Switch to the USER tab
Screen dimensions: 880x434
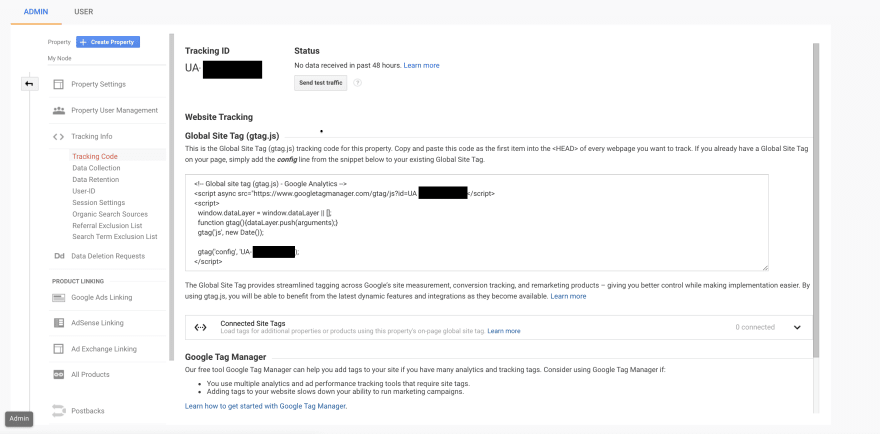pyautogui.click(x=84, y=11)
